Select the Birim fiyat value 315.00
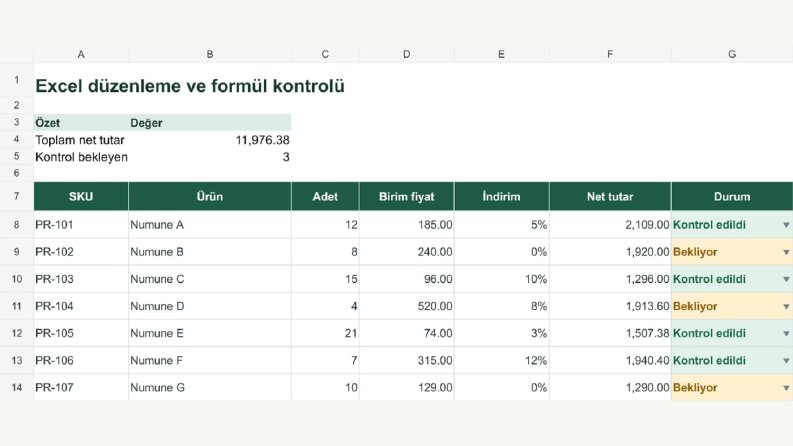The width and height of the screenshot is (793, 446). pos(407,361)
